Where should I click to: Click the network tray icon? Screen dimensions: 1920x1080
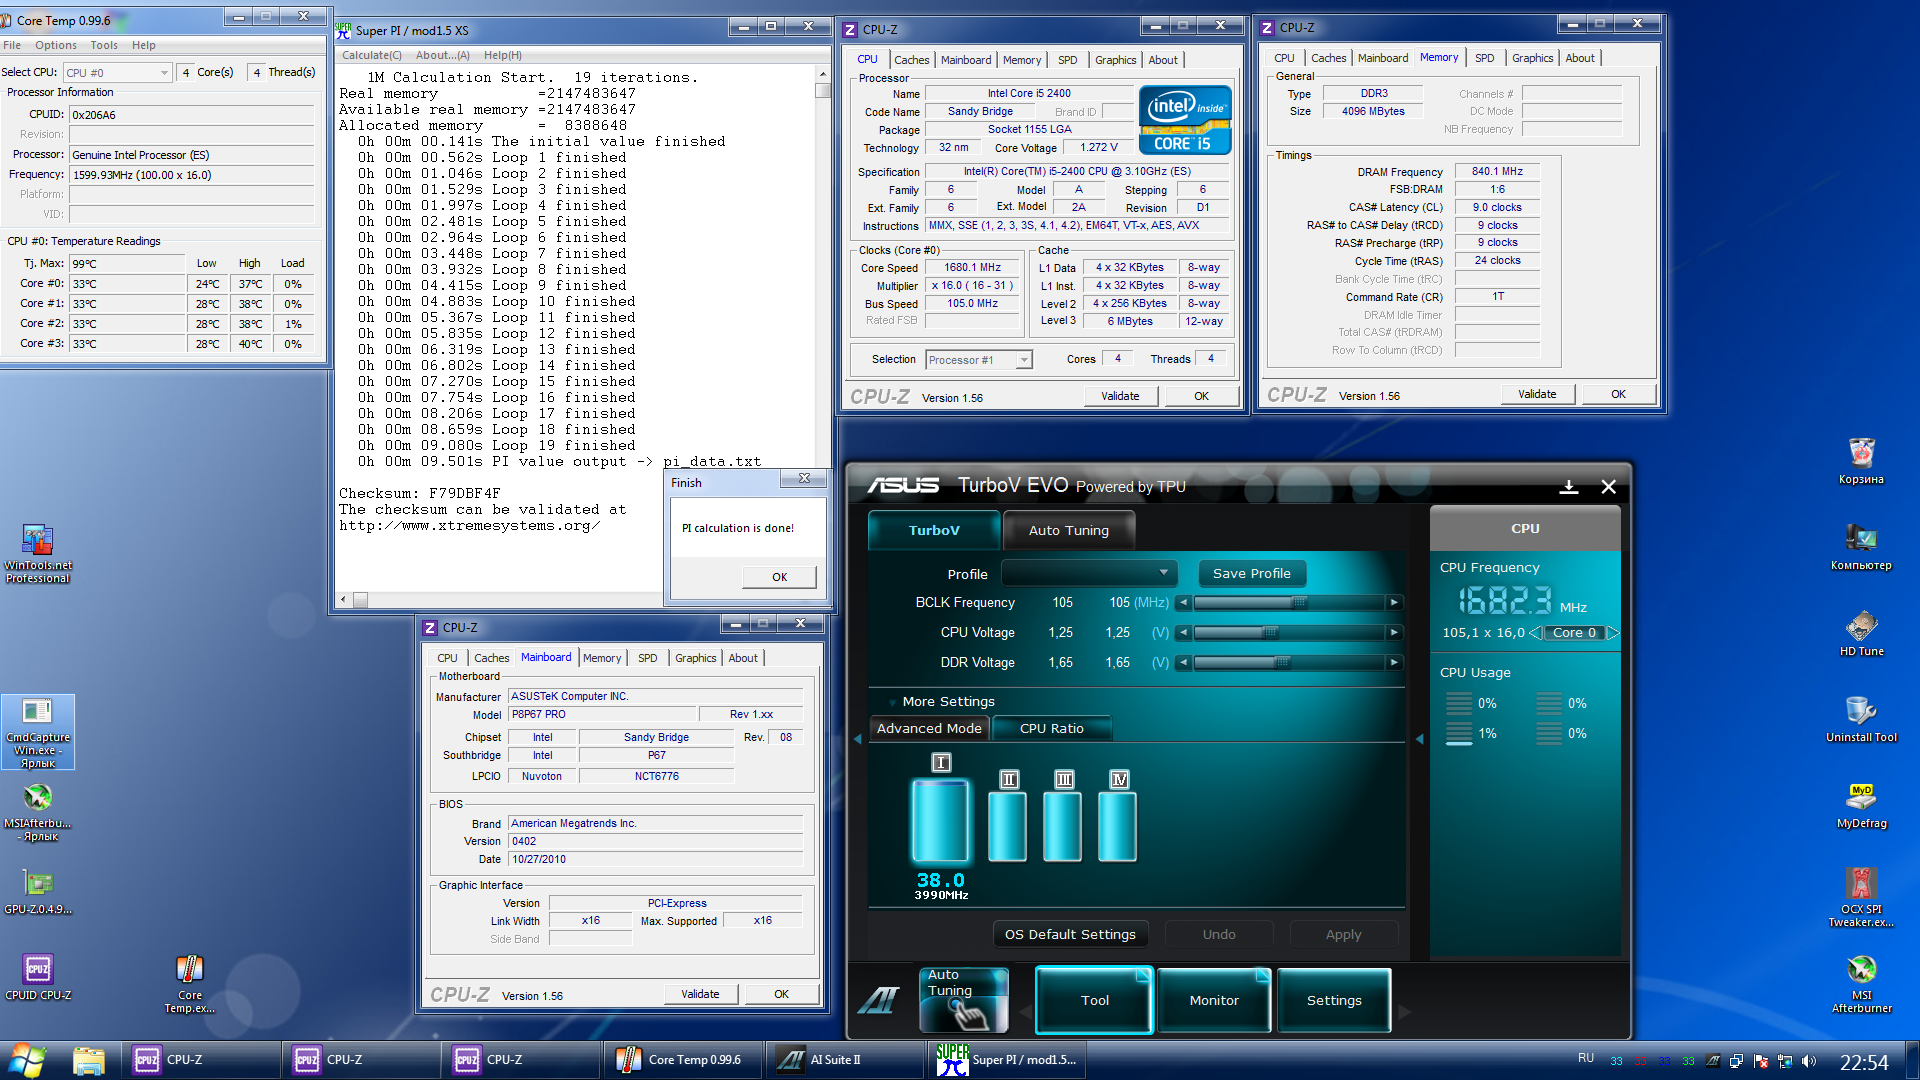click(x=1785, y=1061)
